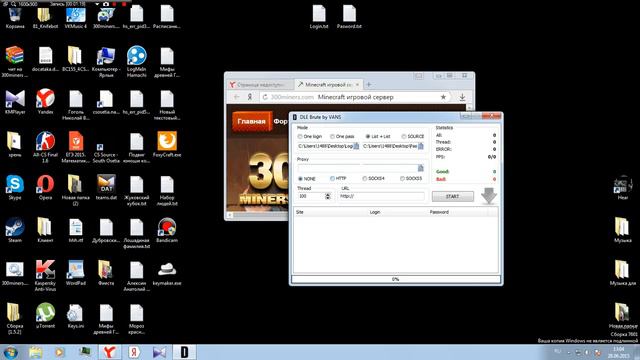Click the red Y Yandex browser taskbar button
Viewport: 640px width, 360px height.
tap(109, 352)
